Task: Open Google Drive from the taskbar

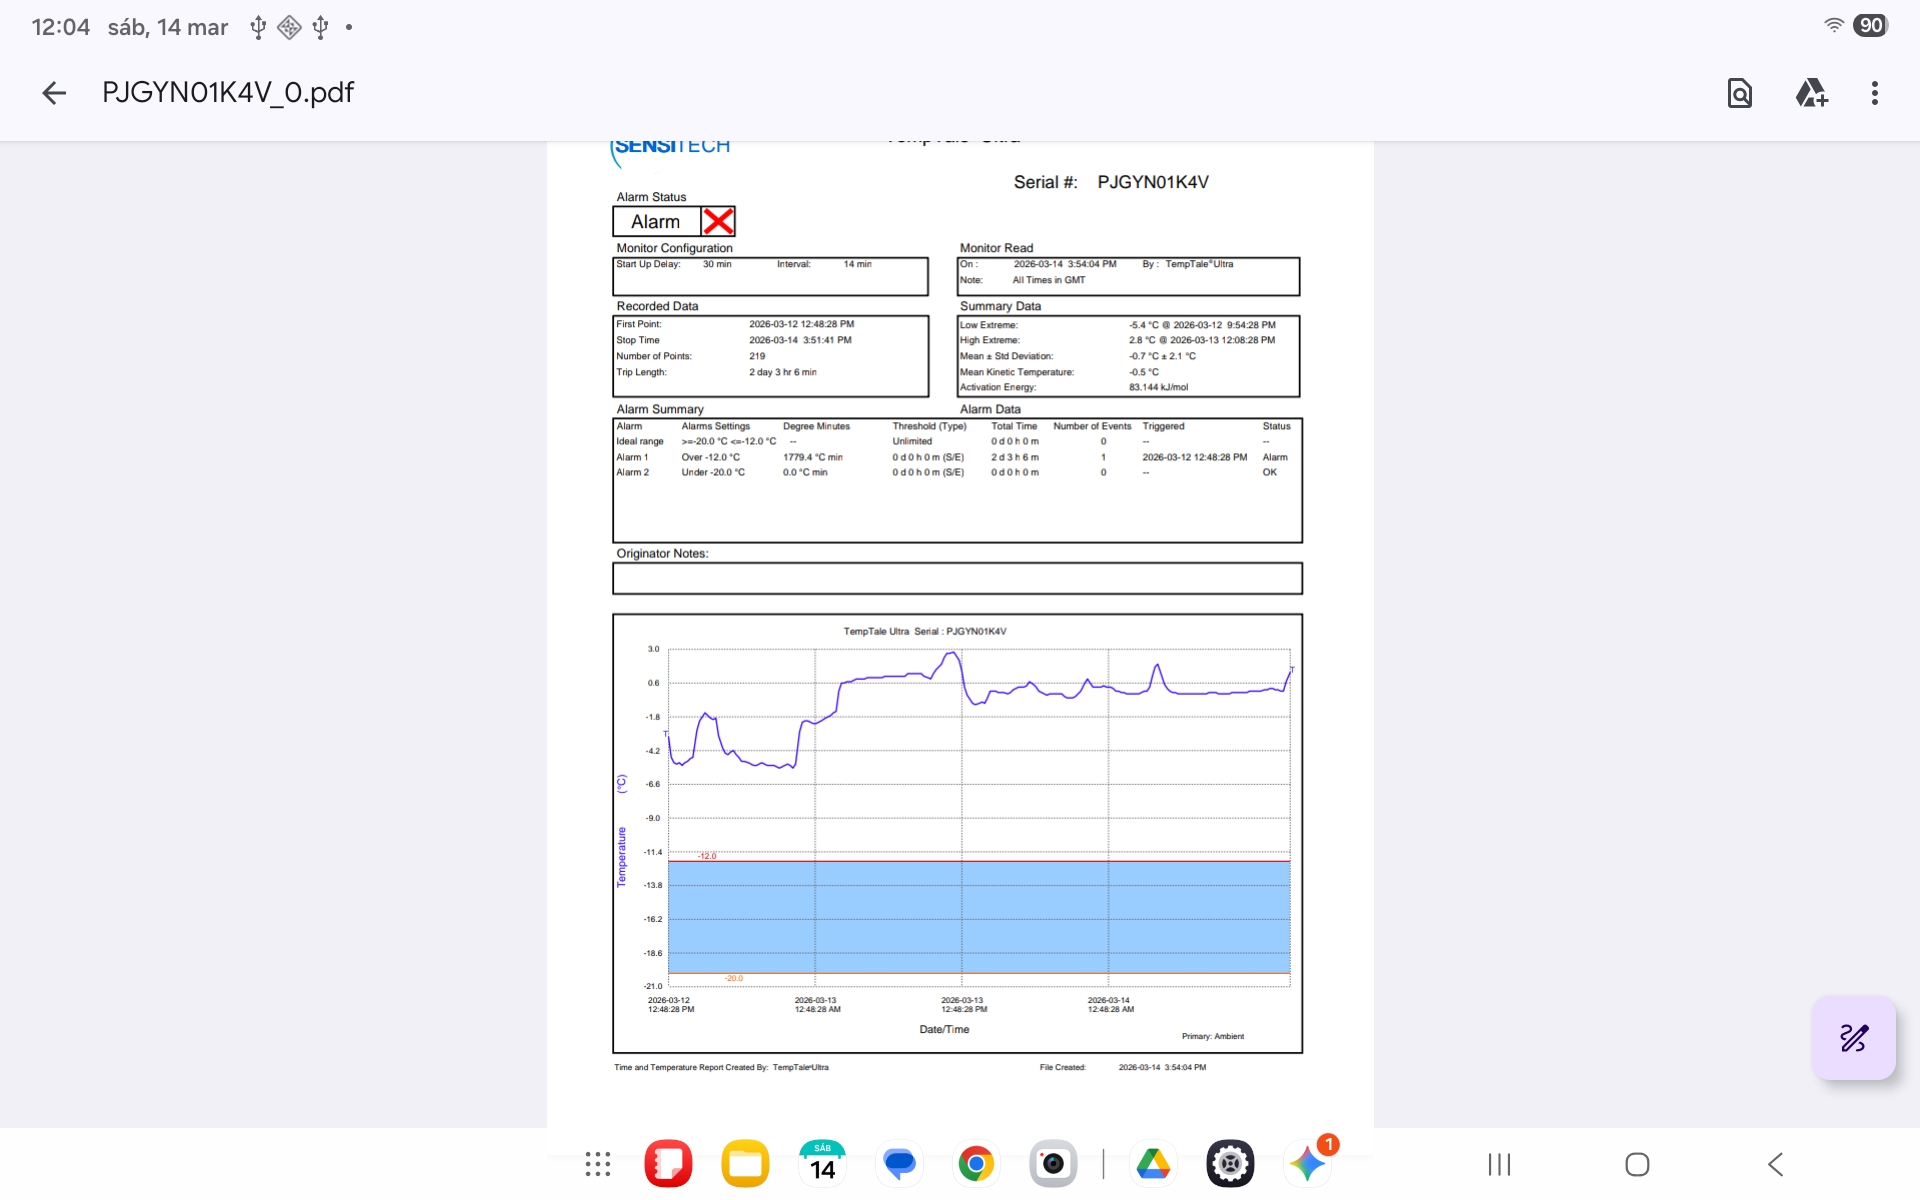Action: (x=1153, y=1164)
